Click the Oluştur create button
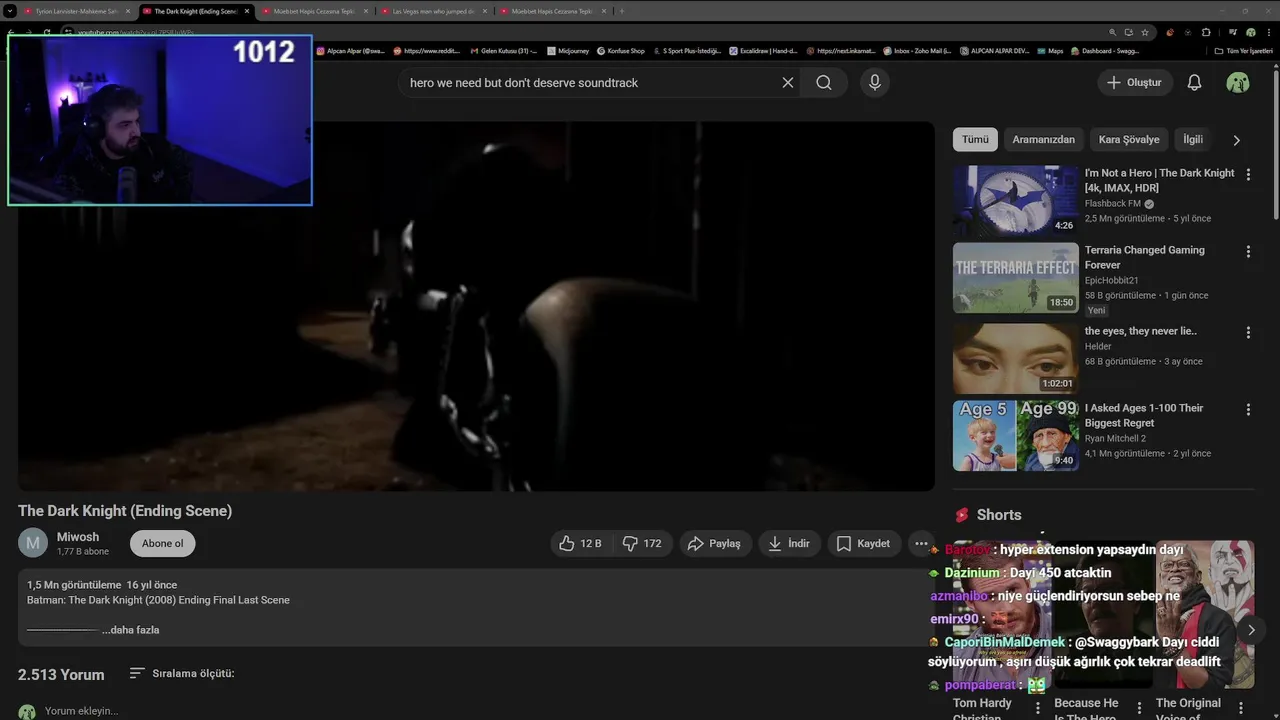Viewport: 1280px width, 720px height. (1135, 83)
